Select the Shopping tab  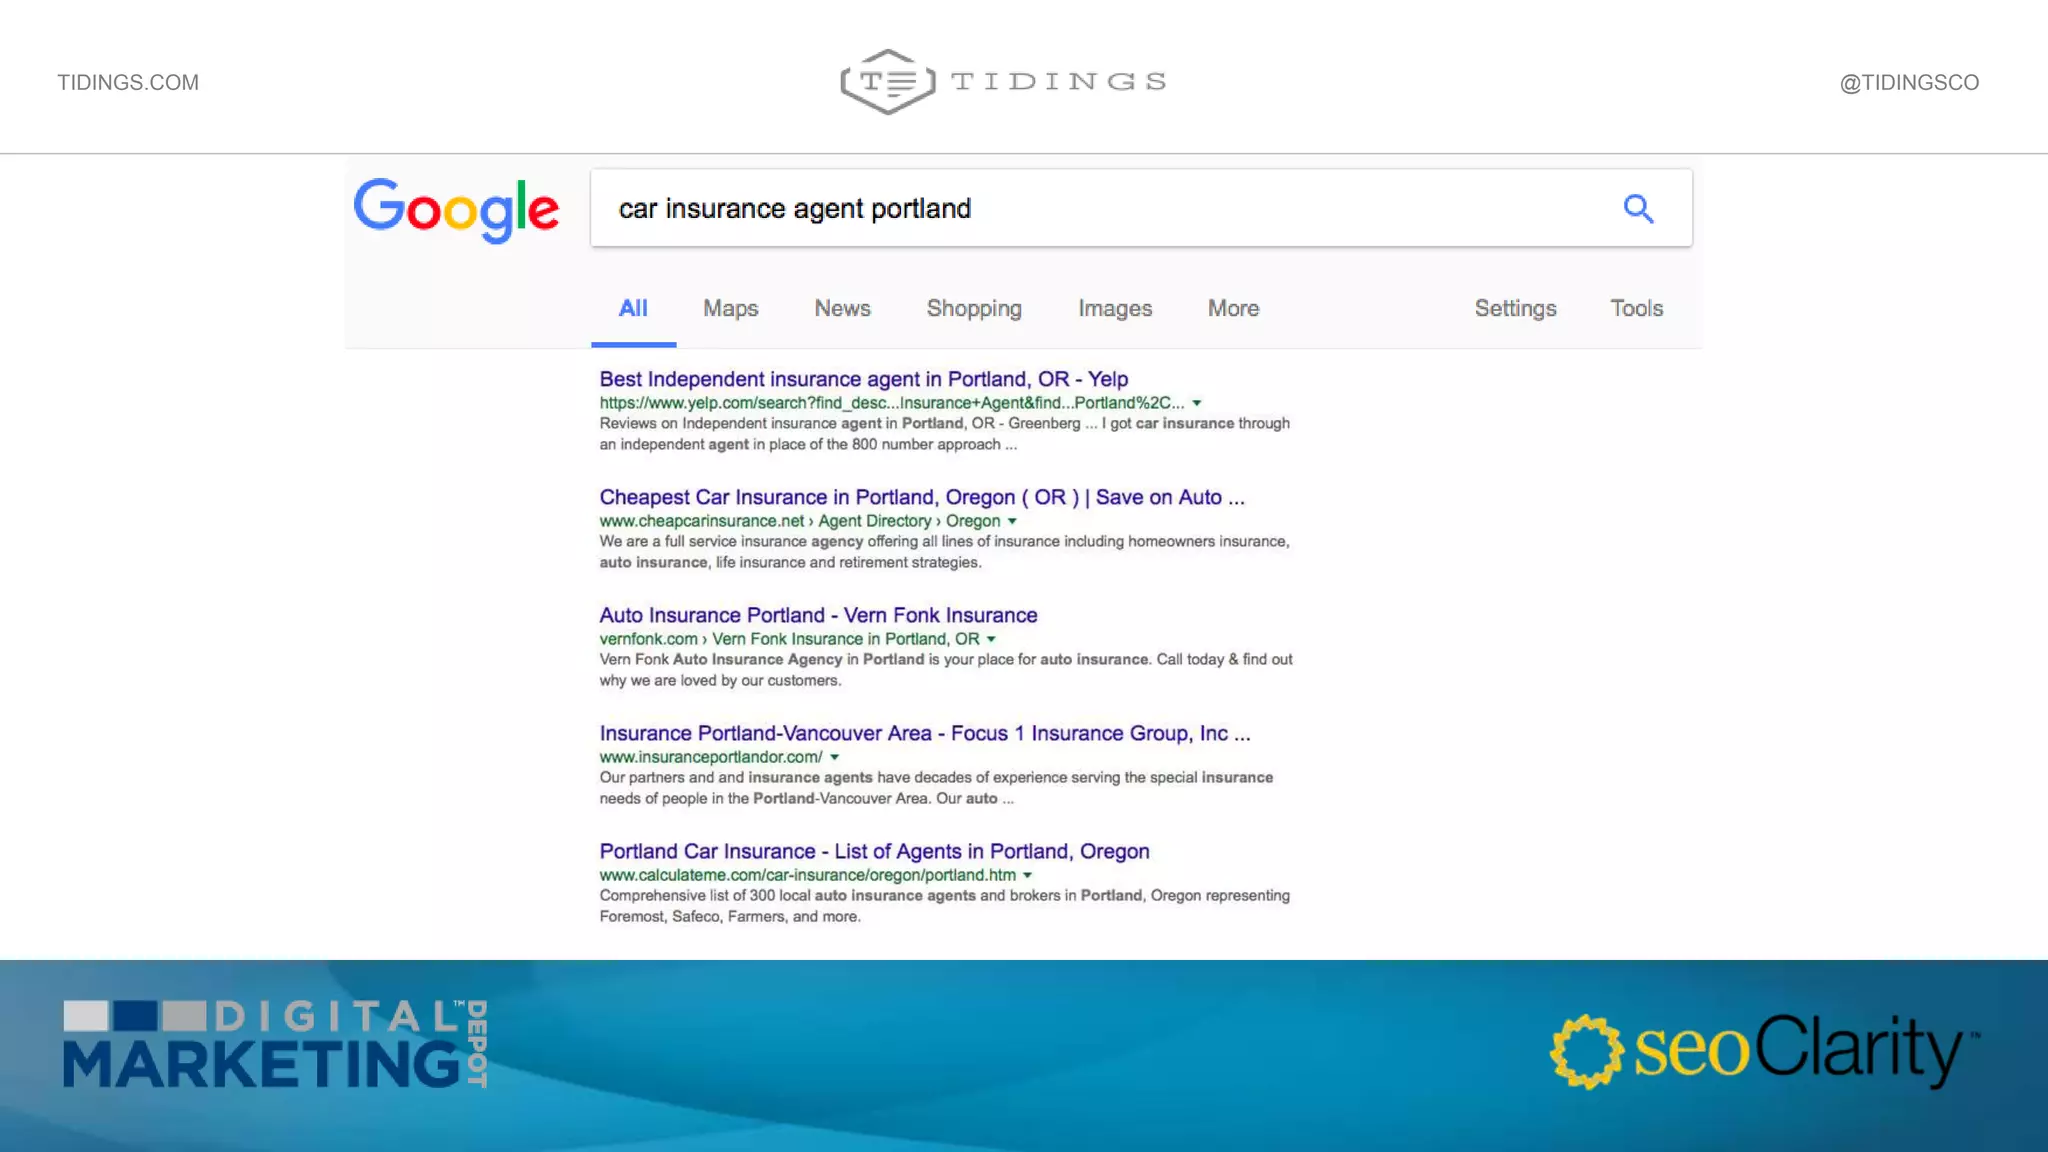(973, 308)
